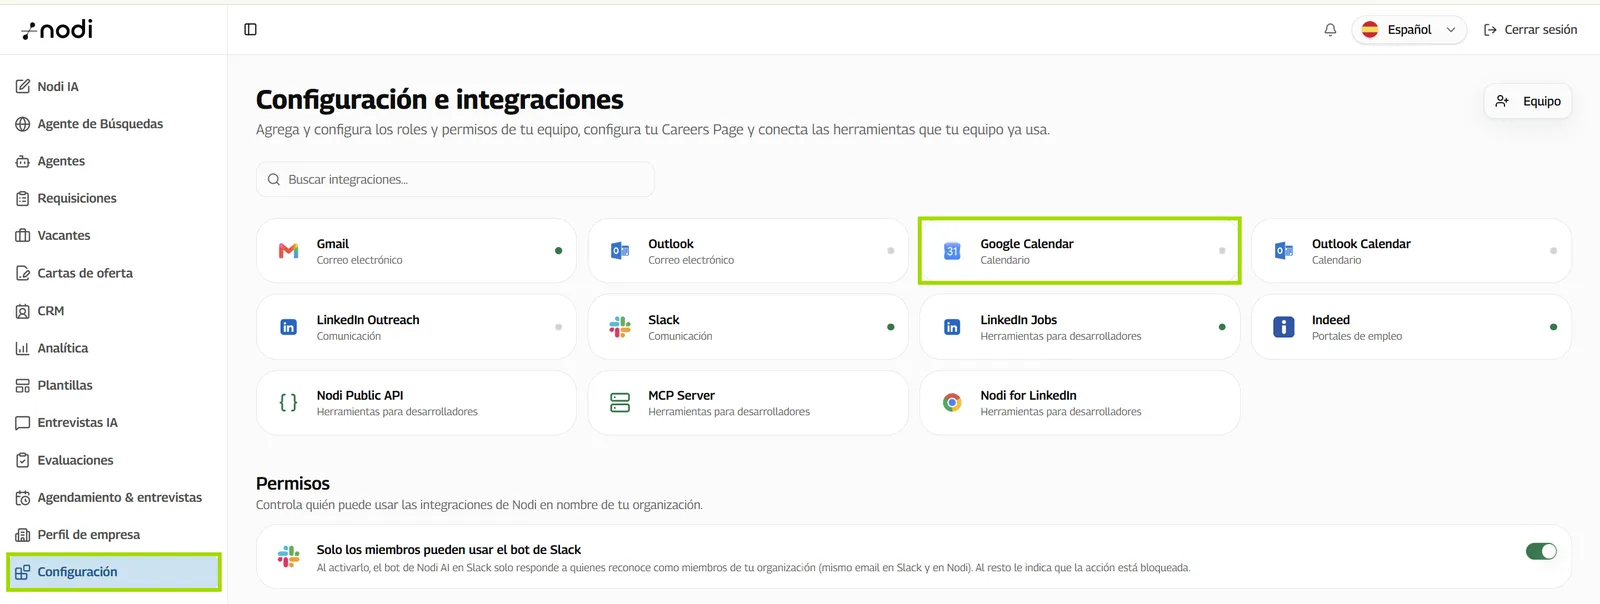Click the Perfil de empresa icon
Screen dimensions: 1600x604
[23, 535]
